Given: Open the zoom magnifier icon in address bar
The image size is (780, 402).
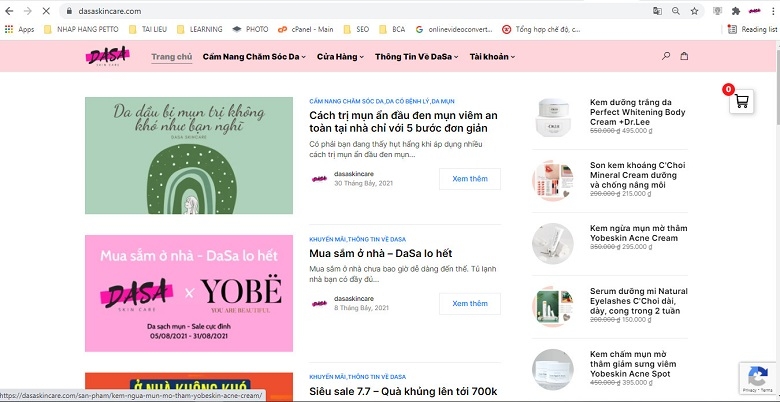Looking at the screenshot, I should pyautogui.click(x=676, y=11).
